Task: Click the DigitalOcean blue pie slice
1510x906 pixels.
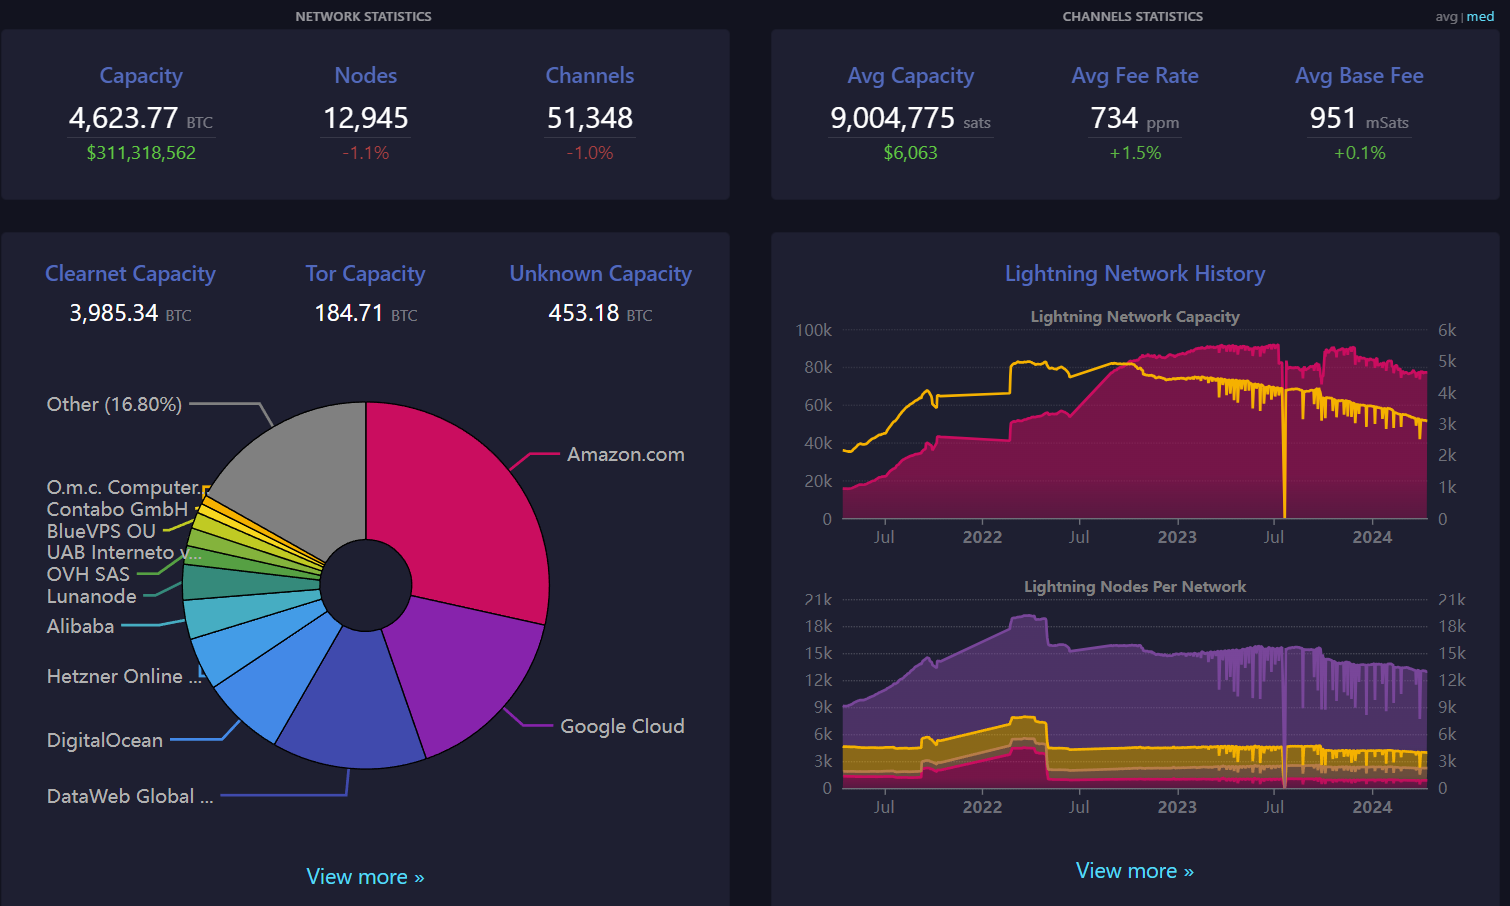Action: click(x=275, y=680)
